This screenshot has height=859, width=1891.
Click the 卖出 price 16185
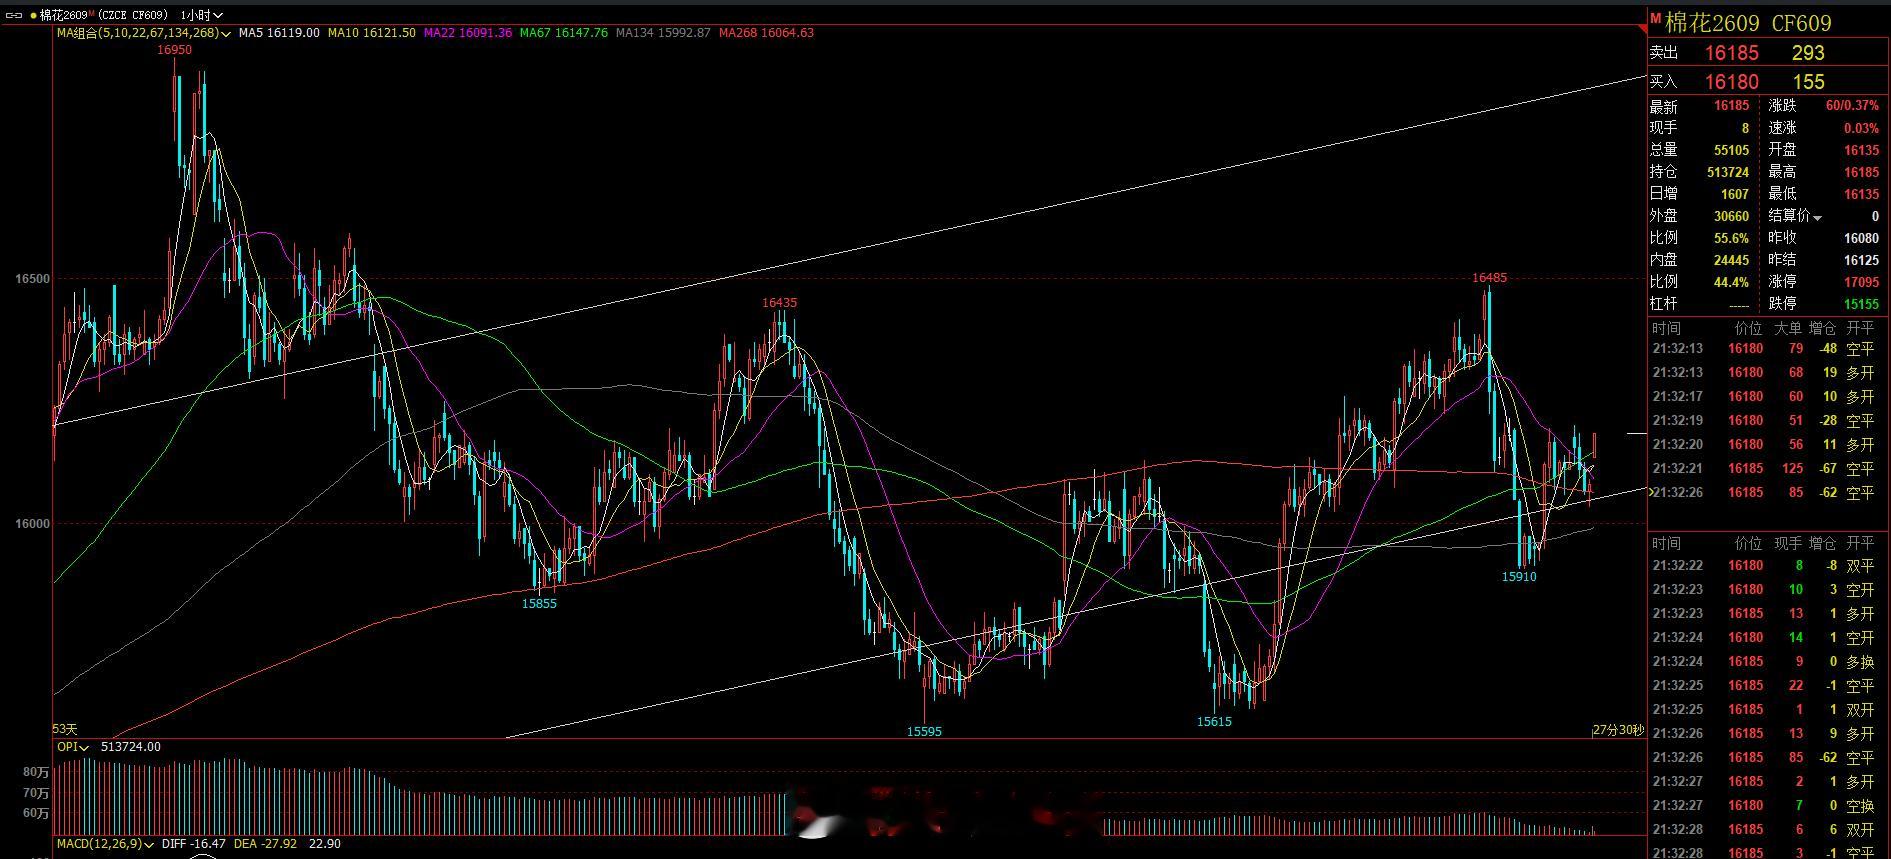(x=1732, y=53)
